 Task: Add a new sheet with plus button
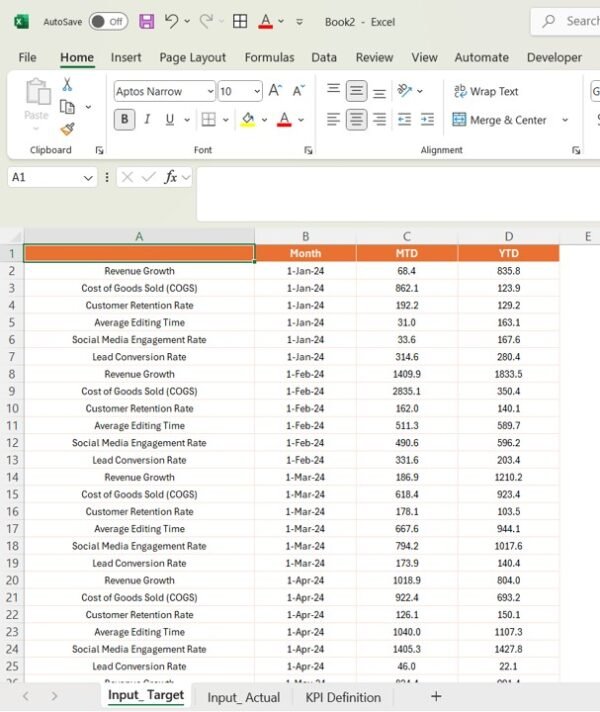[x=435, y=696]
